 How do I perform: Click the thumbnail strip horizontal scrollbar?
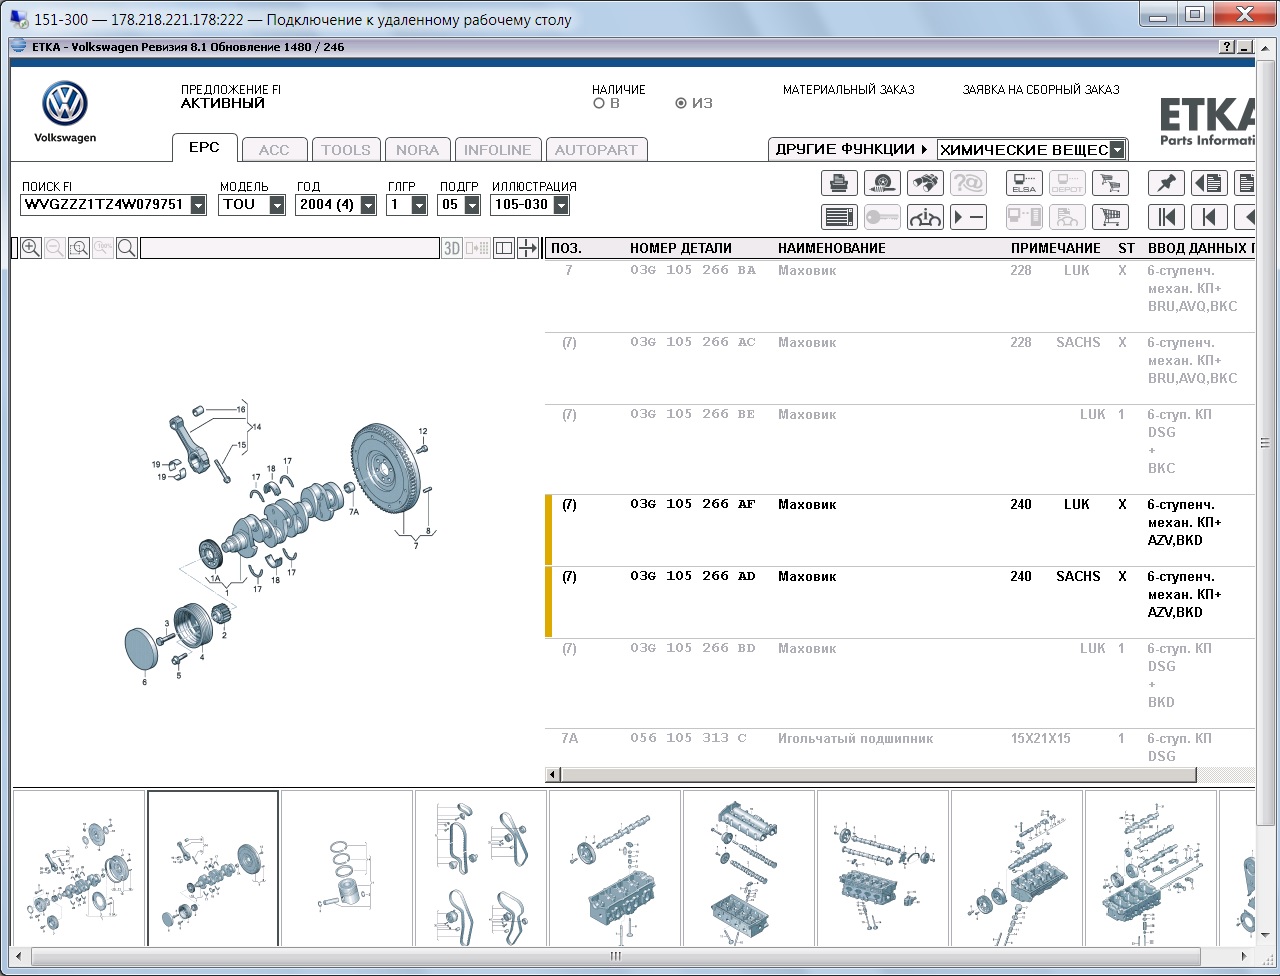click(x=616, y=957)
